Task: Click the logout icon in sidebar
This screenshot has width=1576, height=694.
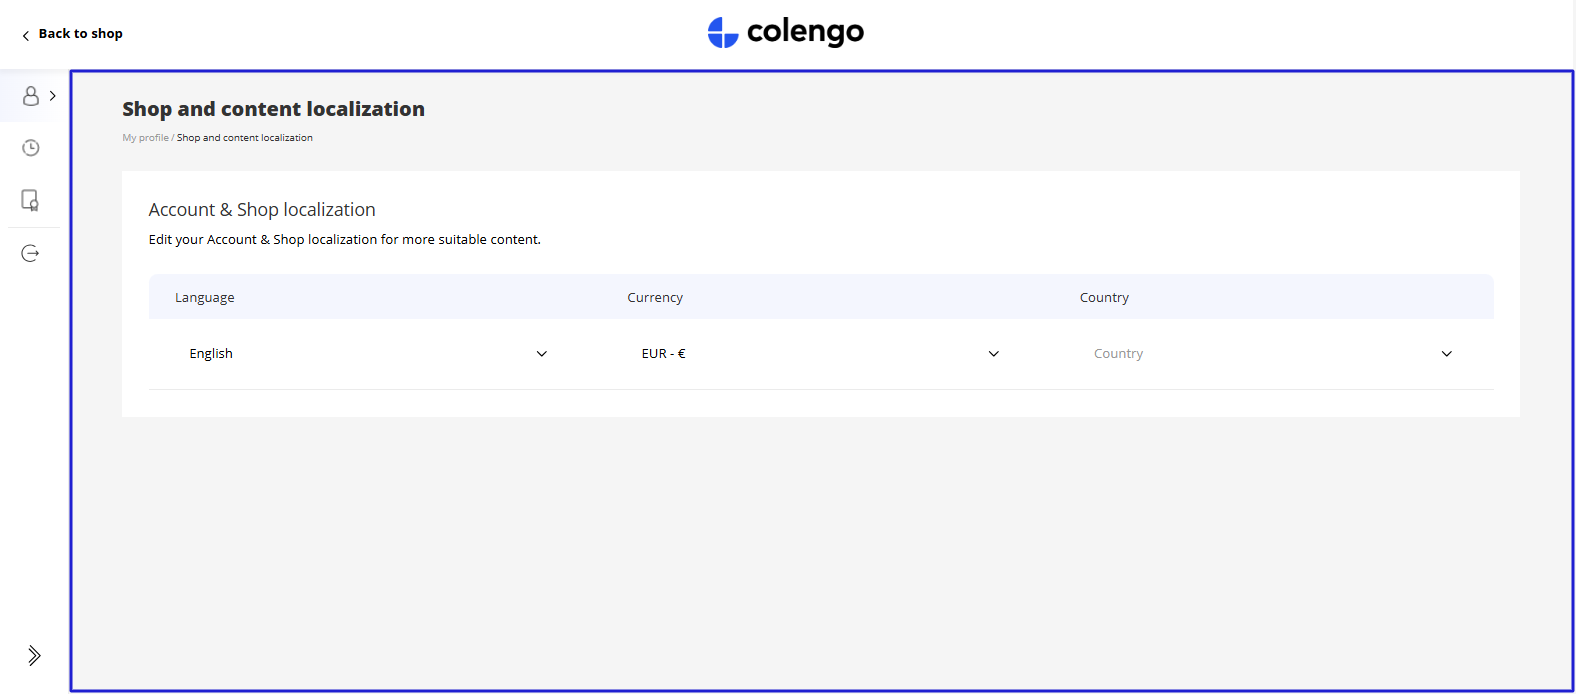Action: (31, 254)
